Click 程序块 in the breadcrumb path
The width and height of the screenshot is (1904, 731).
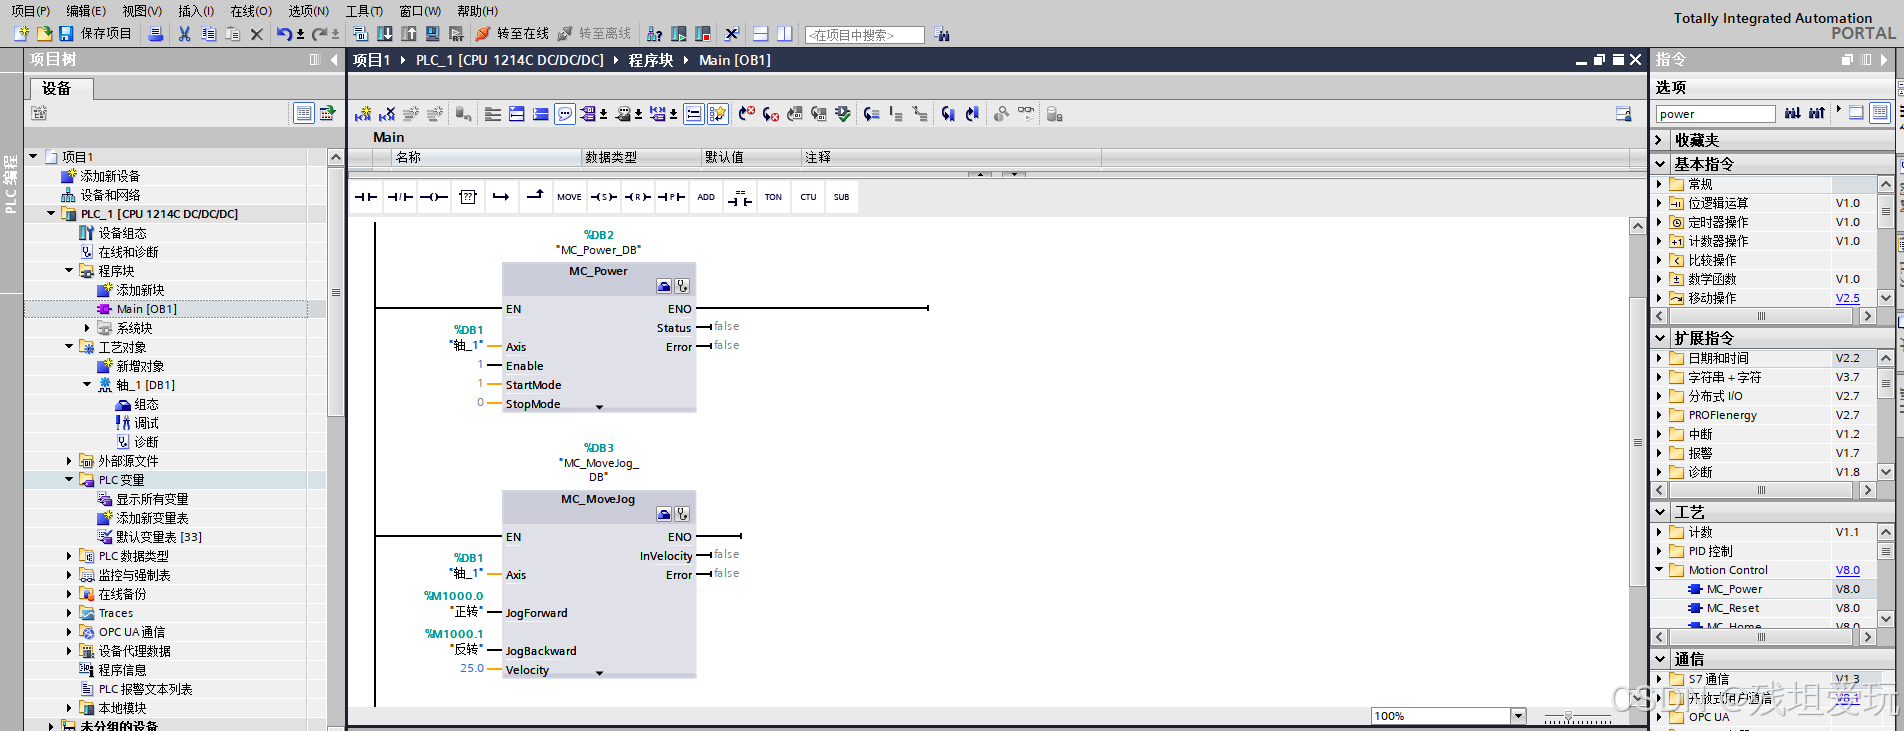650,60
